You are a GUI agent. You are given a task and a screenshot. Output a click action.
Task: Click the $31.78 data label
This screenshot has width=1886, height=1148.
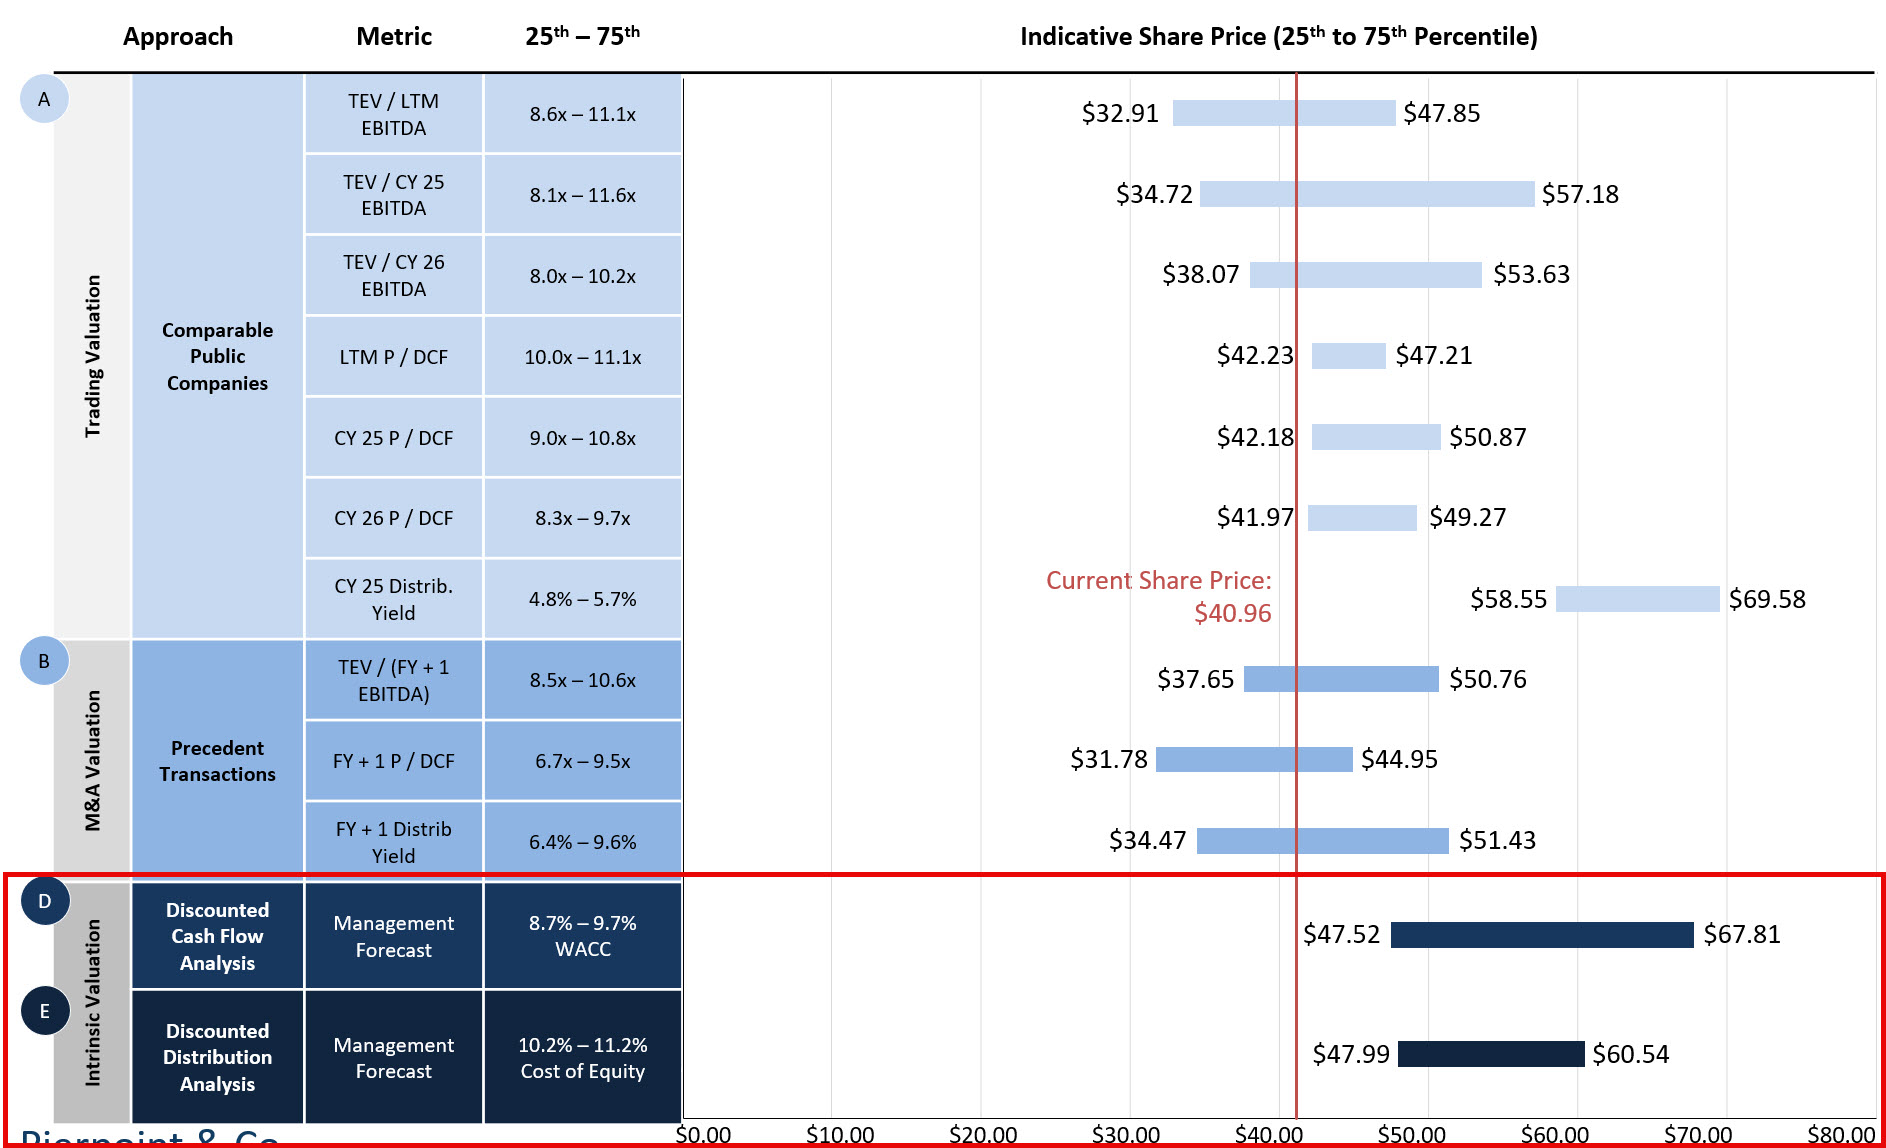(1109, 759)
